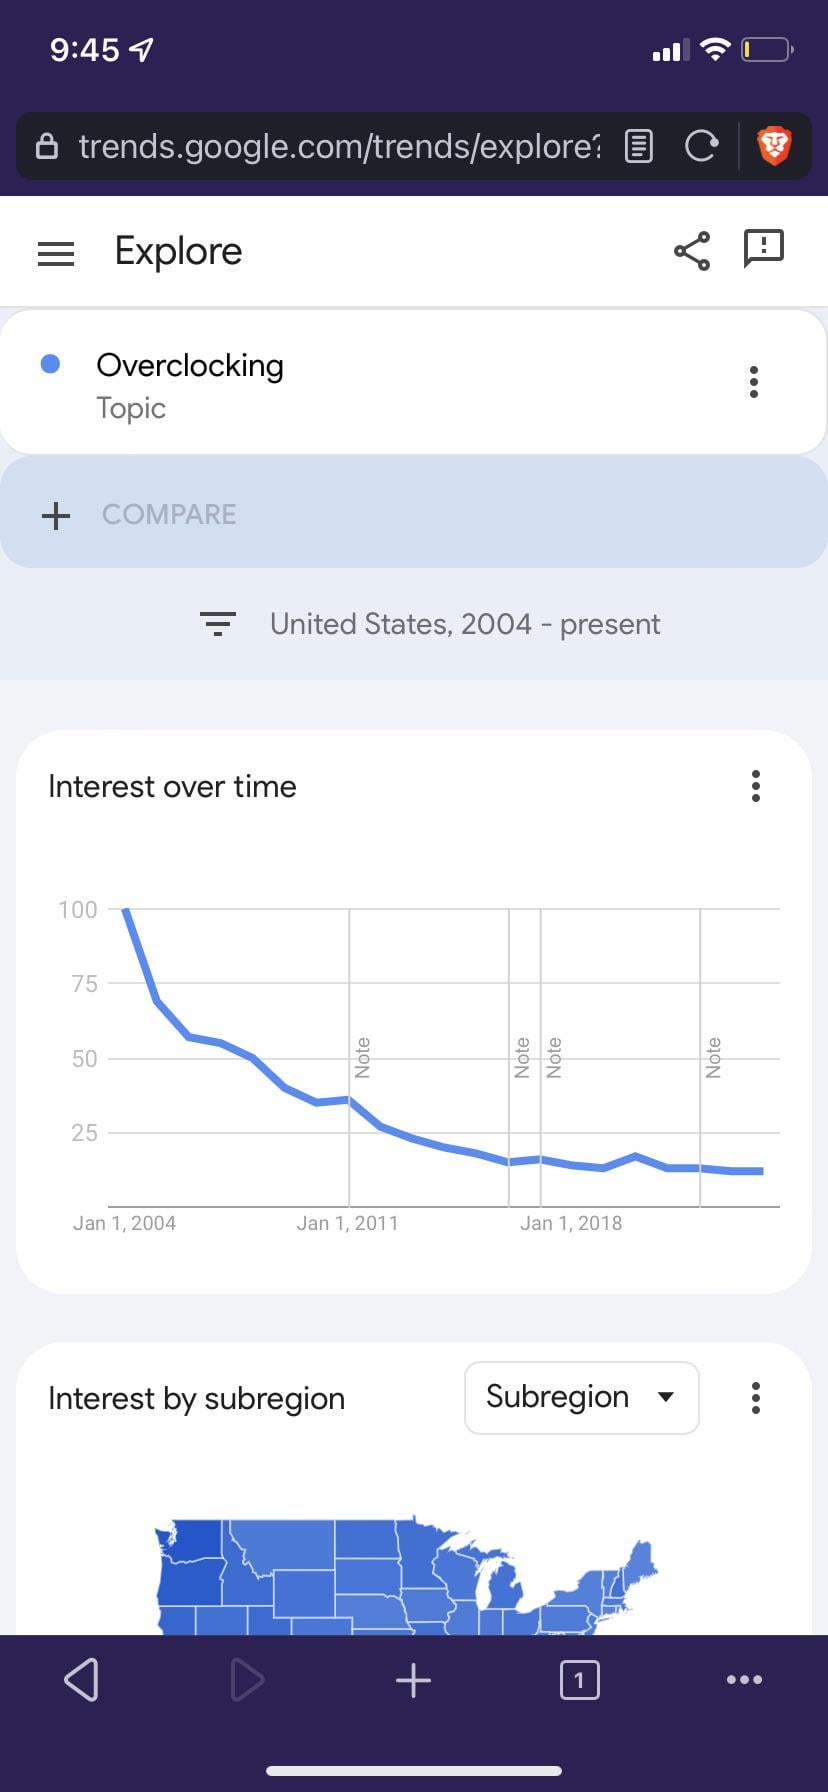Open the hamburger navigation menu
Screen dimensions: 828x1792
[56, 253]
